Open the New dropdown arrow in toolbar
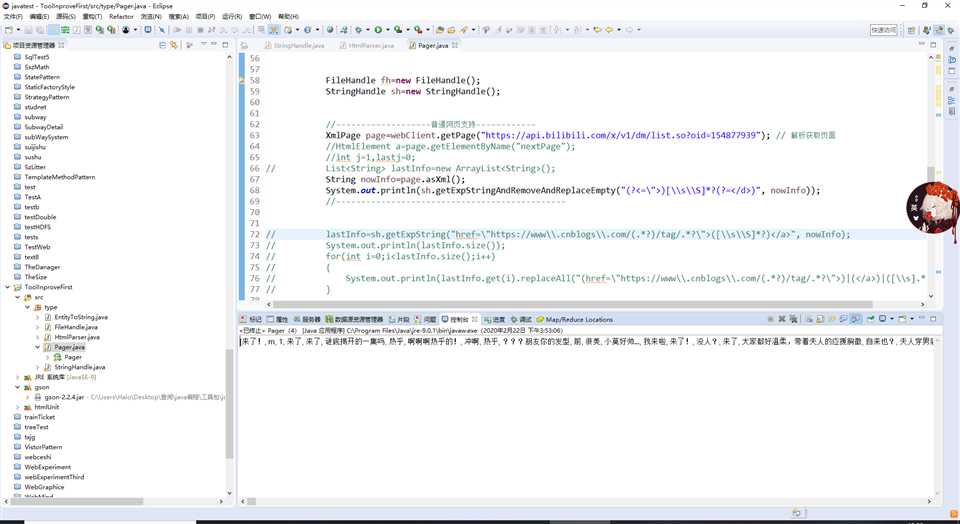Image resolution: width=960 pixels, height=524 pixels. (x=18, y=29)
